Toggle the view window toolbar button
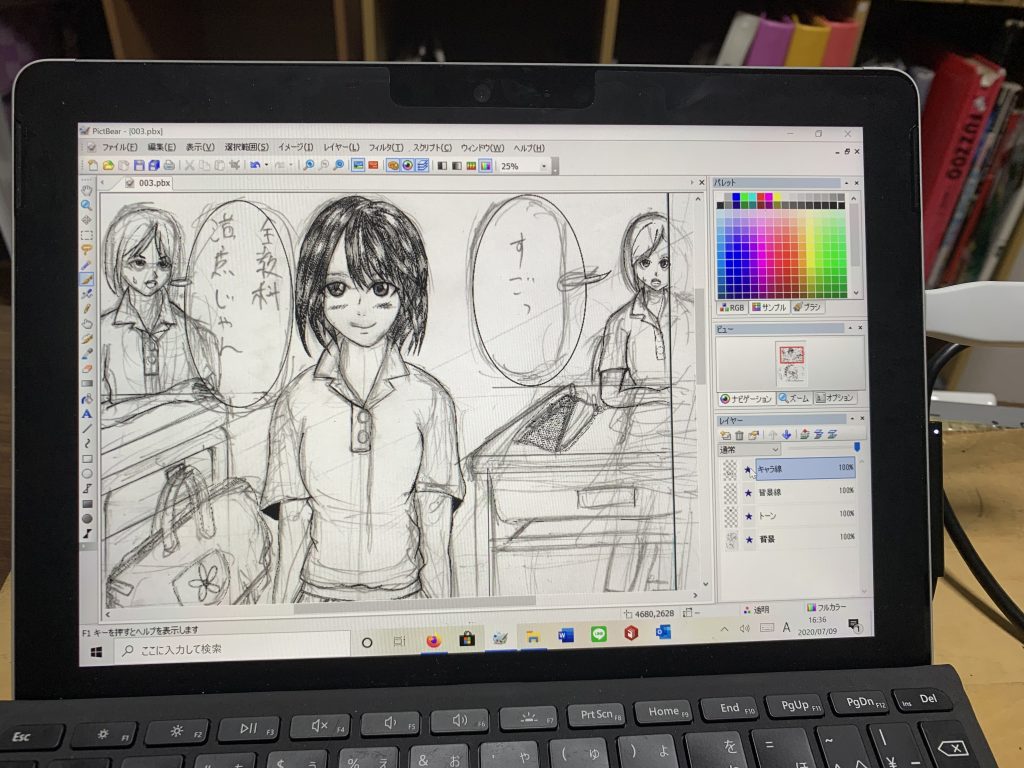The width and height of the screenshot is (1024, 768). point(408,166)
